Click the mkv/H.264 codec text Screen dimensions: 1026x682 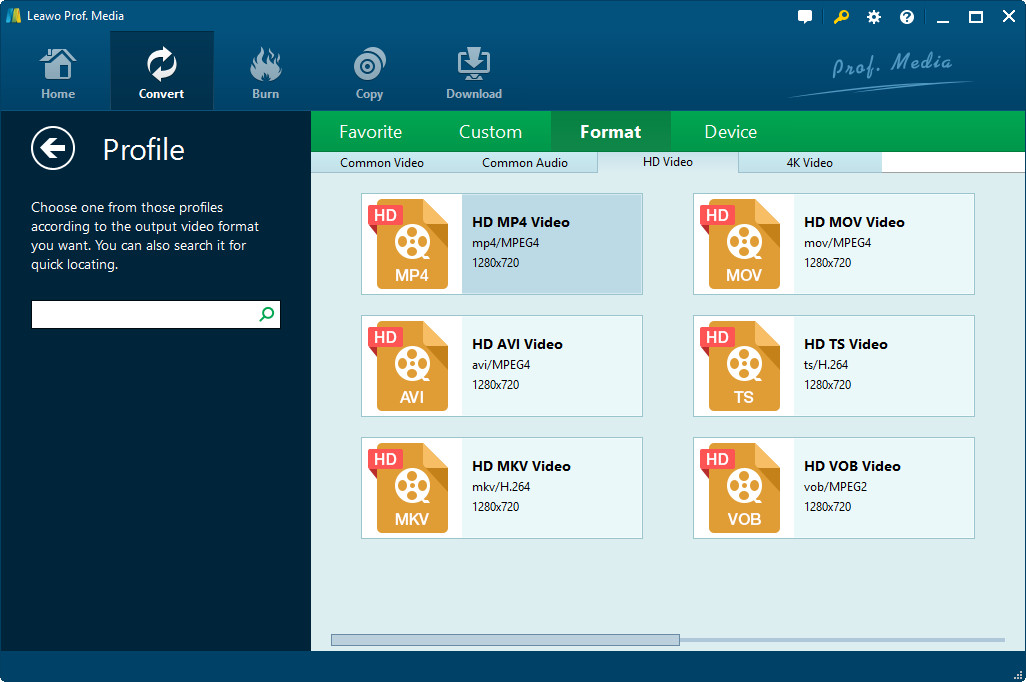point(501,487)
